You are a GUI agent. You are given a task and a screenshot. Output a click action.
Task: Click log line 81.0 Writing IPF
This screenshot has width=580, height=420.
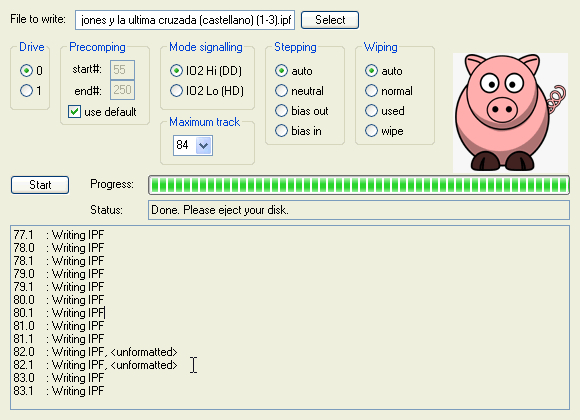tap(59, 326)
